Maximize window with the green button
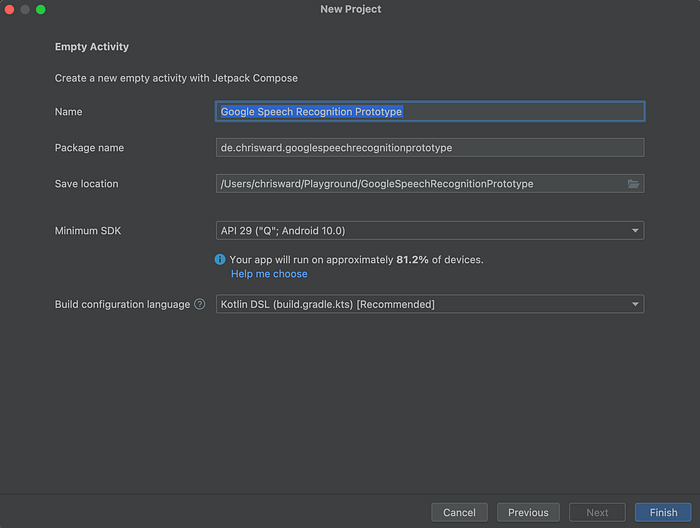The image size is (700, 528). [41, 9]
